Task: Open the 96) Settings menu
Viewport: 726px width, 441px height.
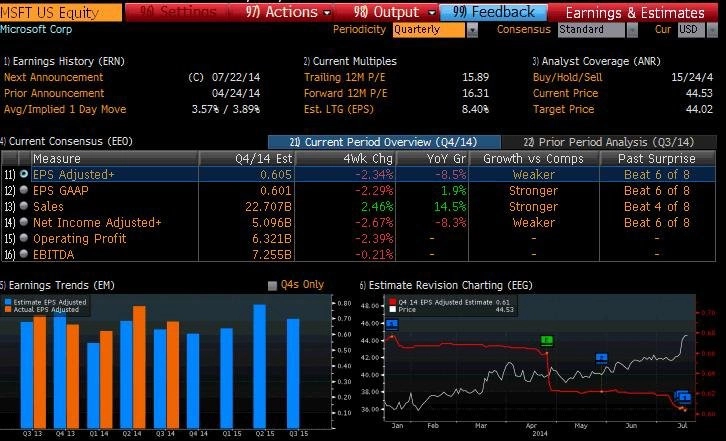Action: tap(178, 12)
